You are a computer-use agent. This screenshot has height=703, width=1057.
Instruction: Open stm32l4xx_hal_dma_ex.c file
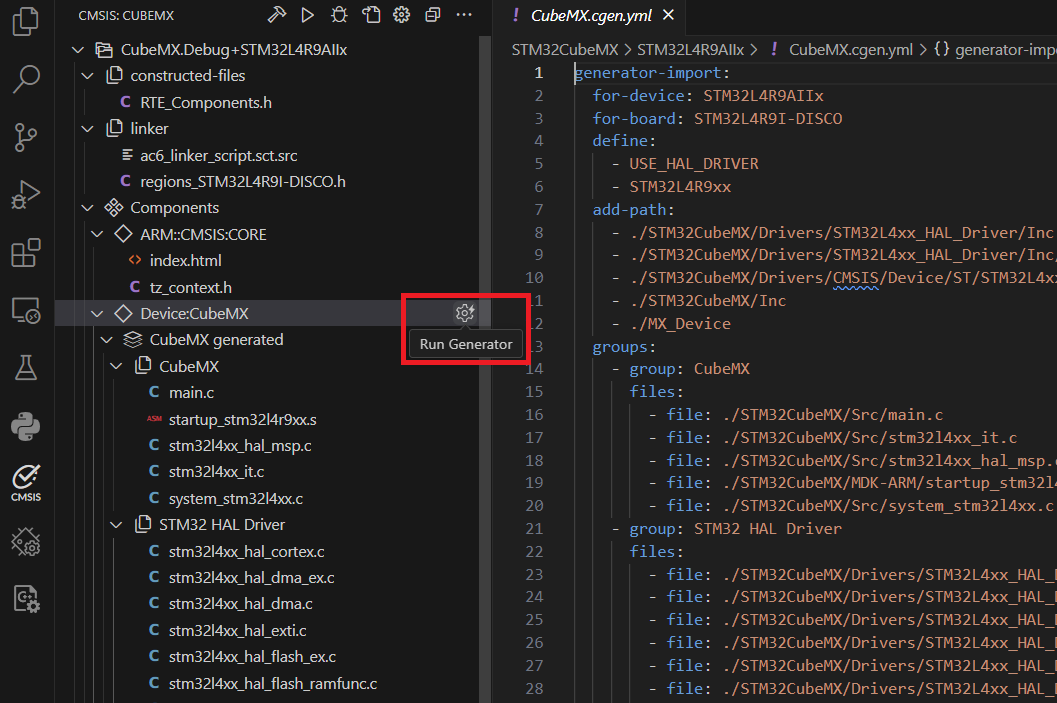click(251, 578)
